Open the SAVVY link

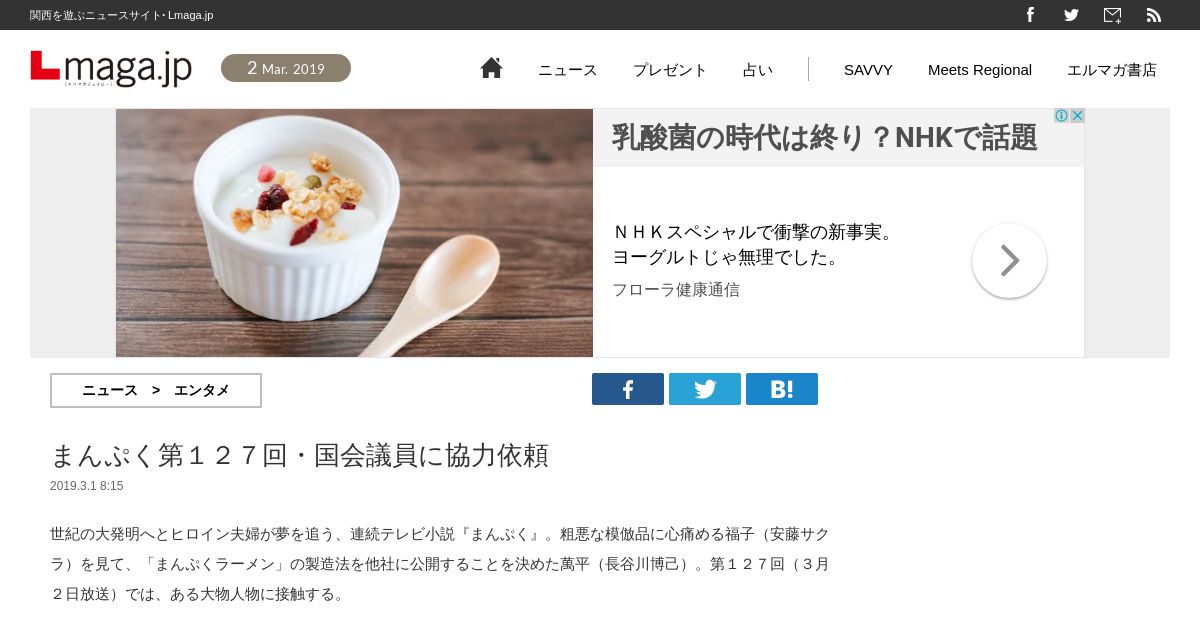868,70
